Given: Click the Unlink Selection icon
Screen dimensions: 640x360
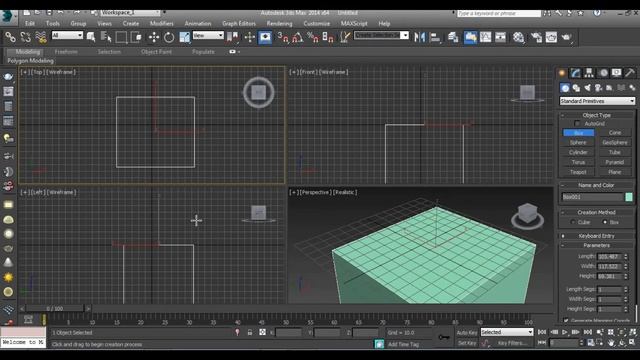Looking at the screenshot, I should [26, 37].
